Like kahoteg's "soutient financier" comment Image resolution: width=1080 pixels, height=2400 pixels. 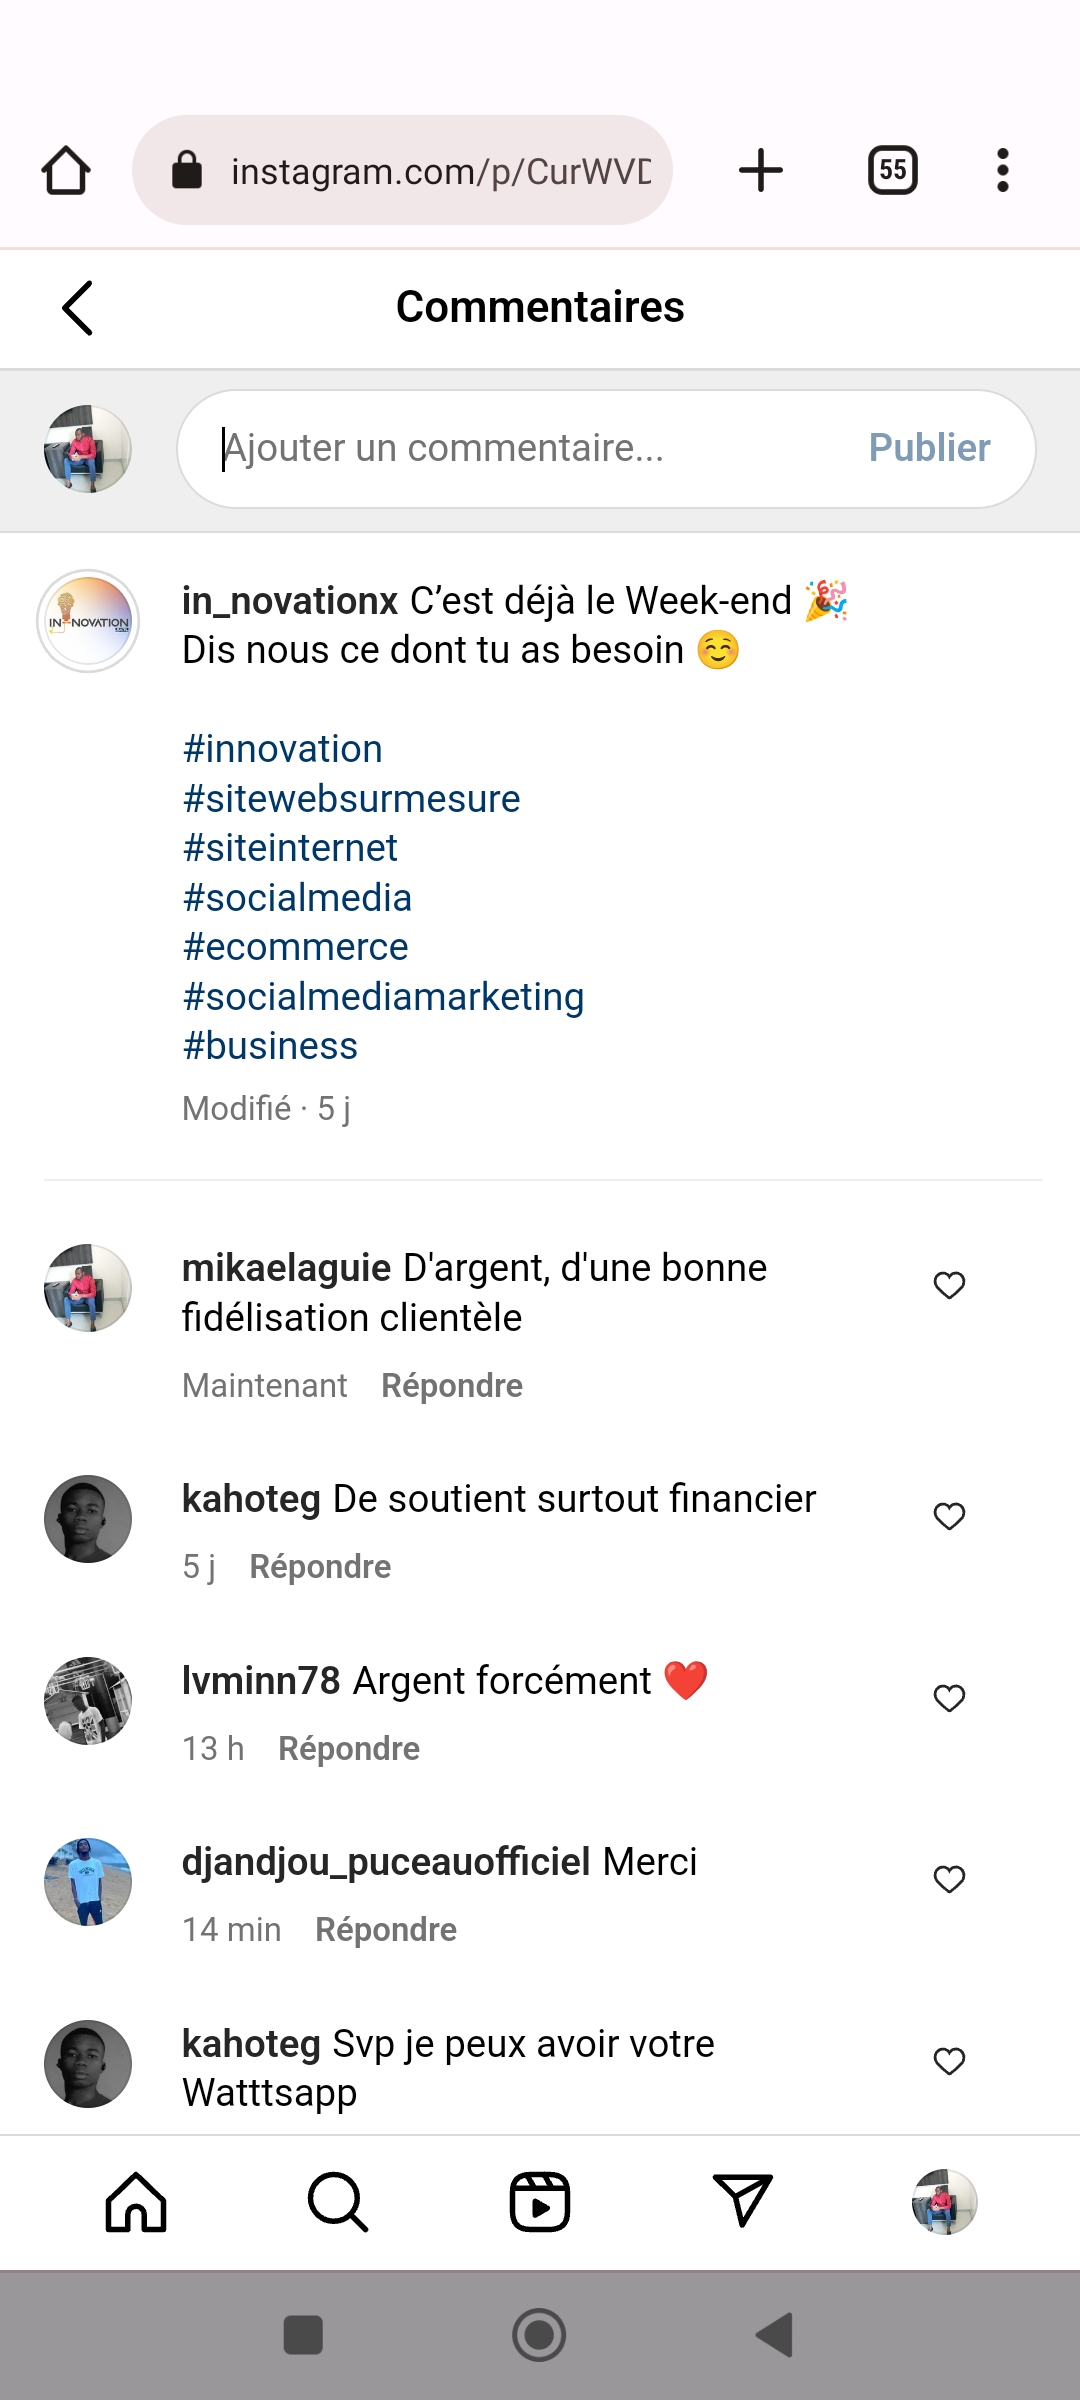(949, 1516)
